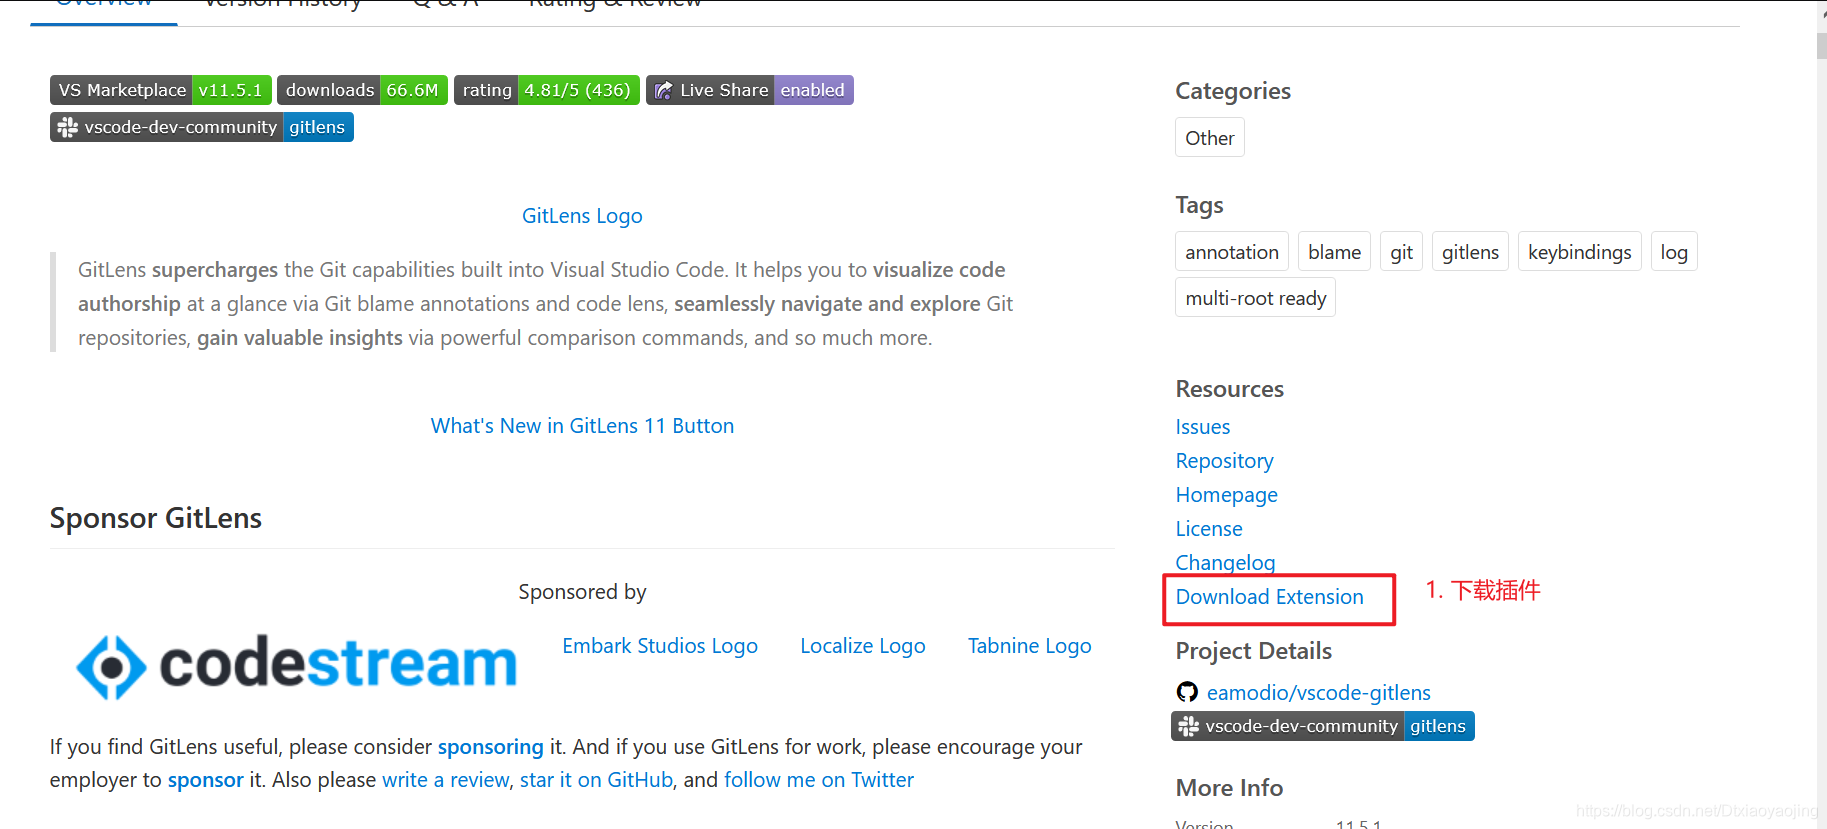
Task: Click the vscode-dev-community gitlens badge under VS Marketplace
Action: coord(202,127)
